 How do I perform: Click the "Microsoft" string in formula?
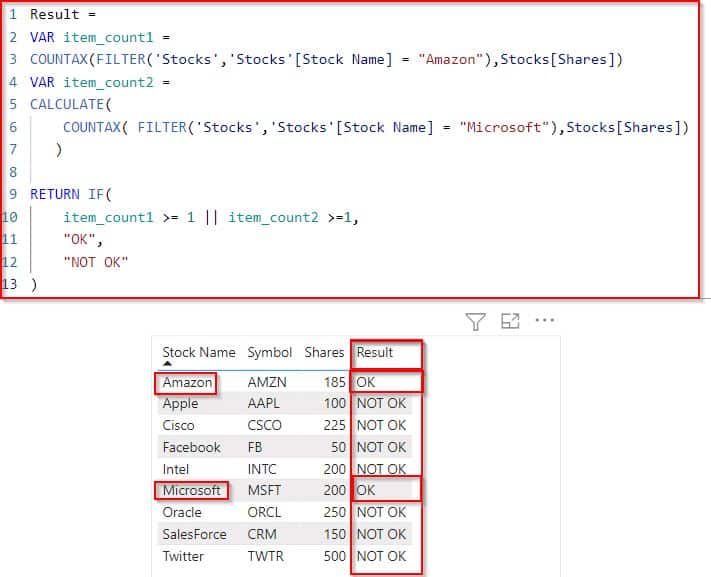(x=505, y=127)
